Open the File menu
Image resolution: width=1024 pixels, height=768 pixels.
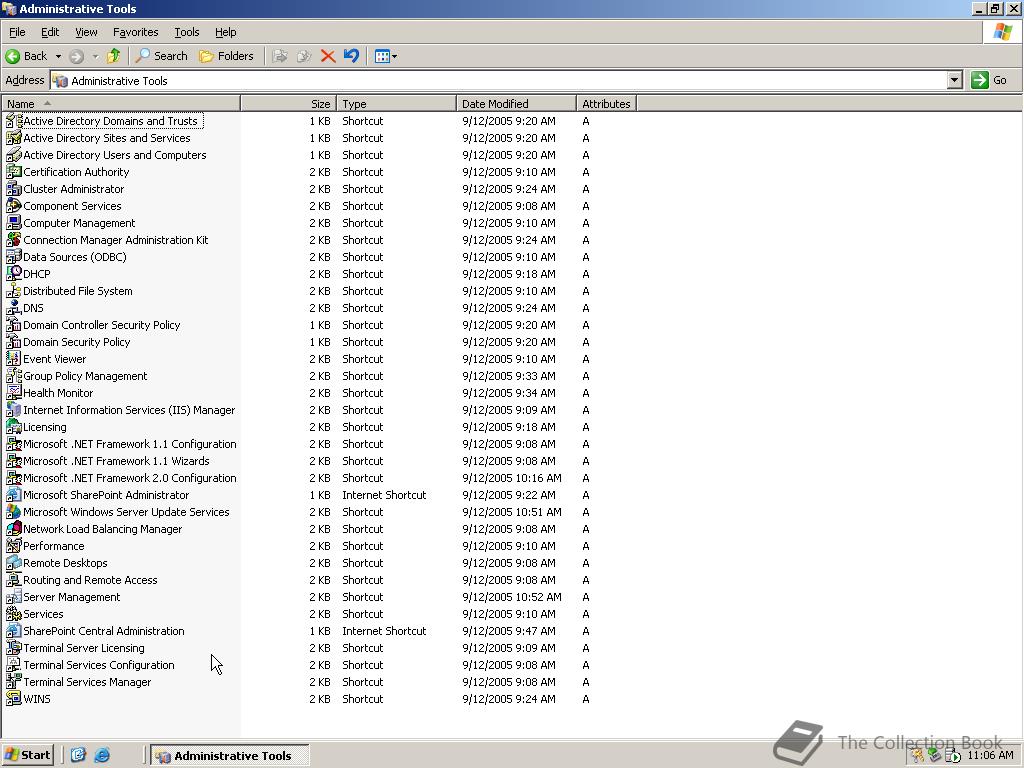click(x=17, y=32)
